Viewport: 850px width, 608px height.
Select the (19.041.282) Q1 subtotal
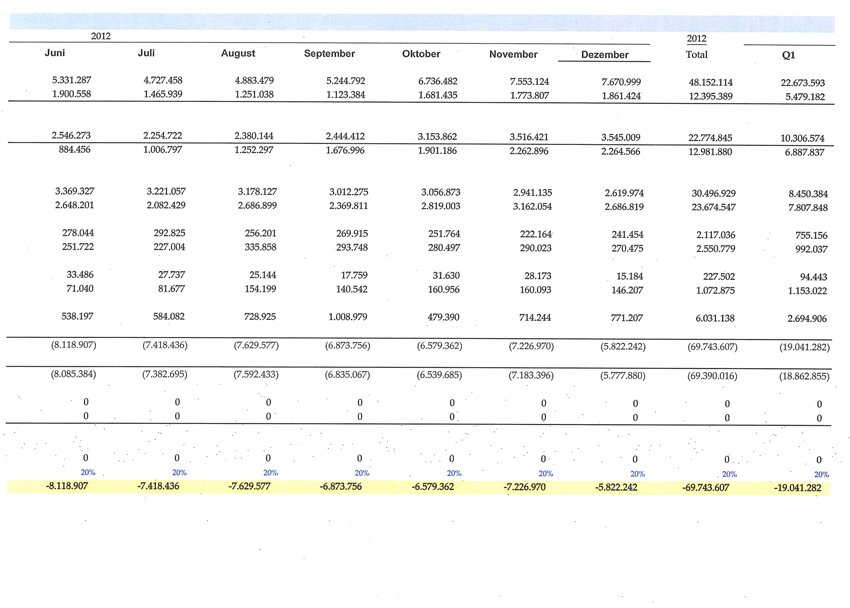point(805,347)
